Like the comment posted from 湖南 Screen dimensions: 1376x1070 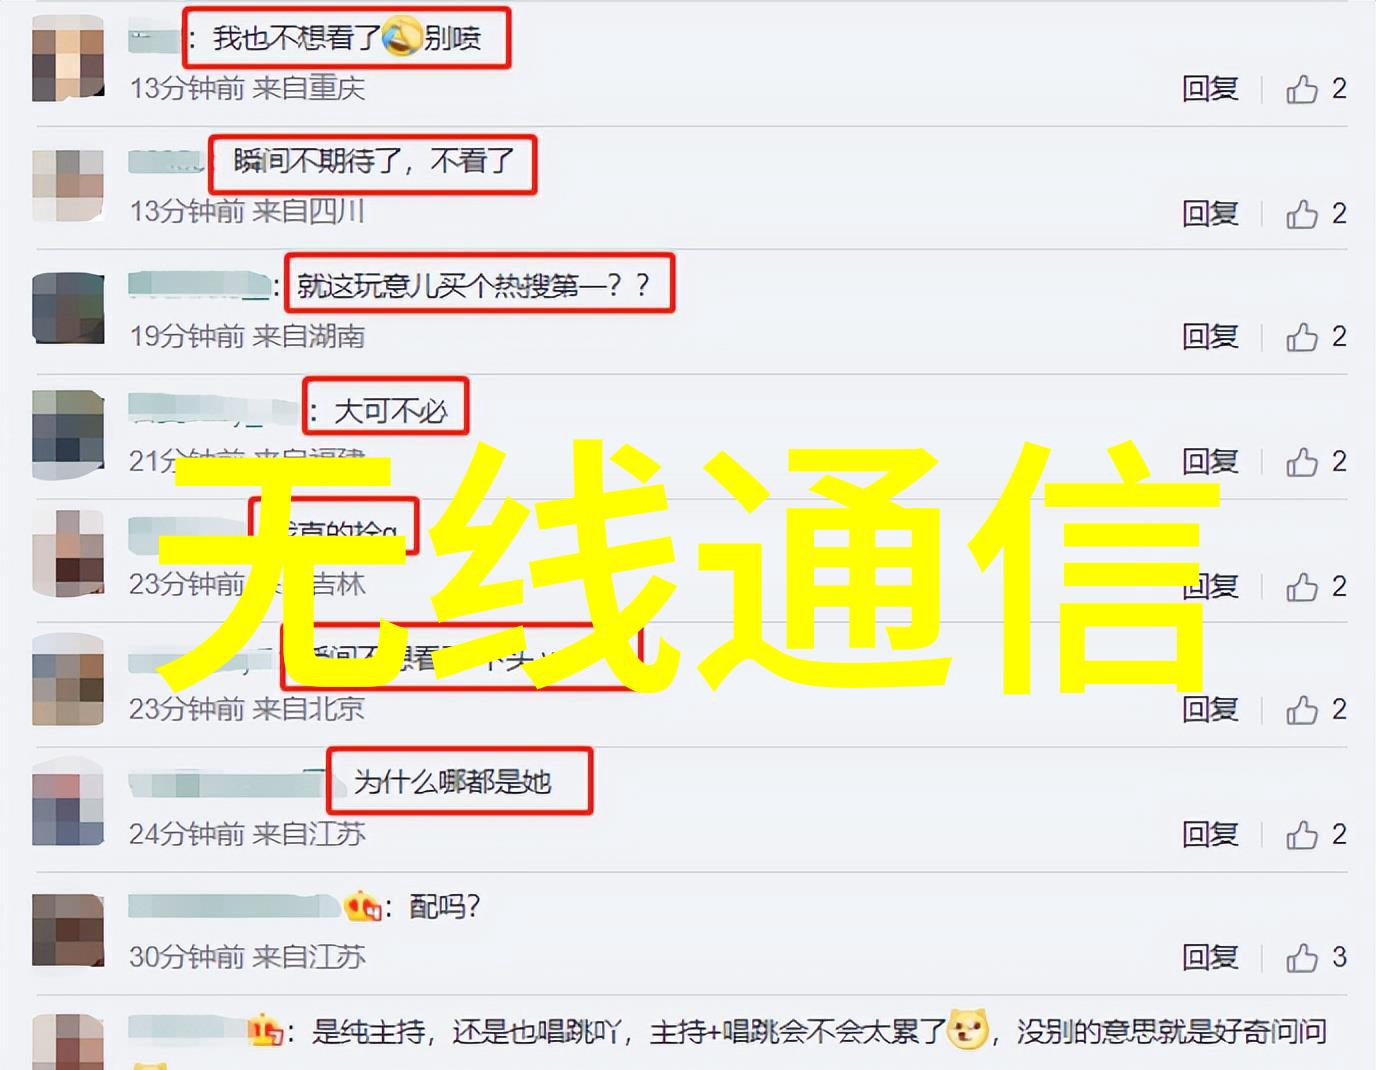(x=1301, y=337)
